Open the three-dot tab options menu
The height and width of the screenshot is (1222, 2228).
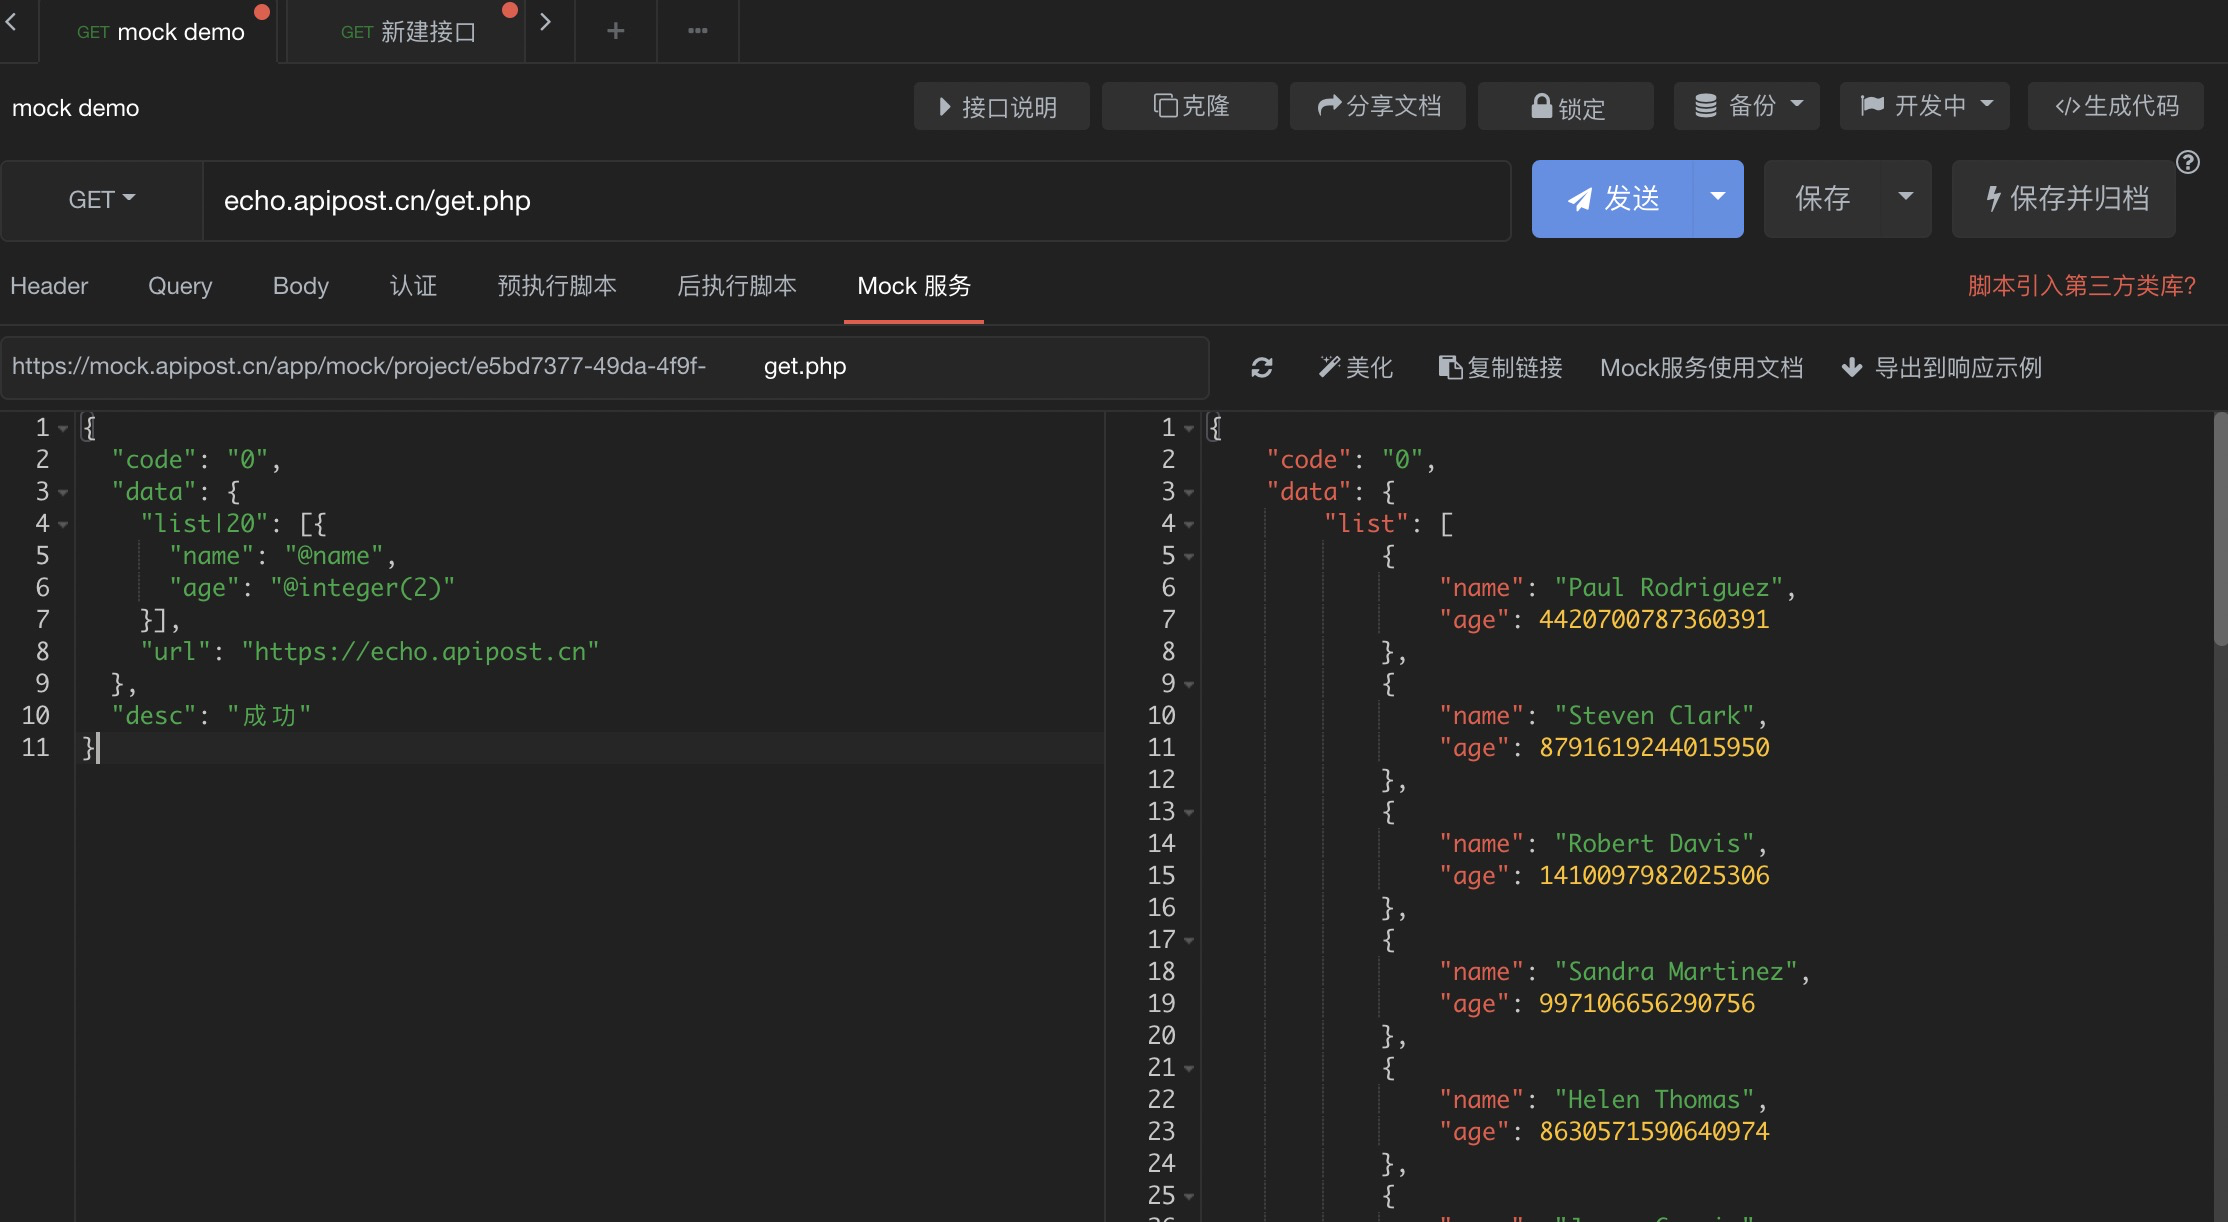(698, 31)
